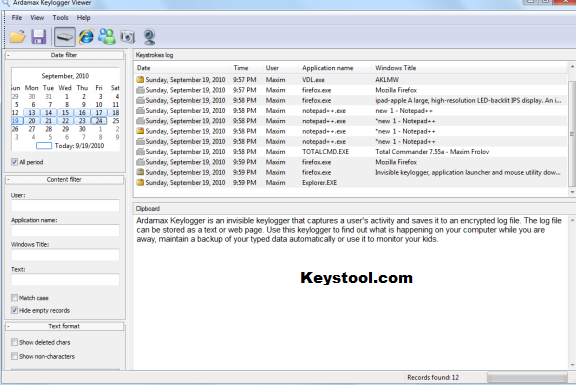
Task: Select the new 1 - Notepad++ row
Action: [351, 111]
